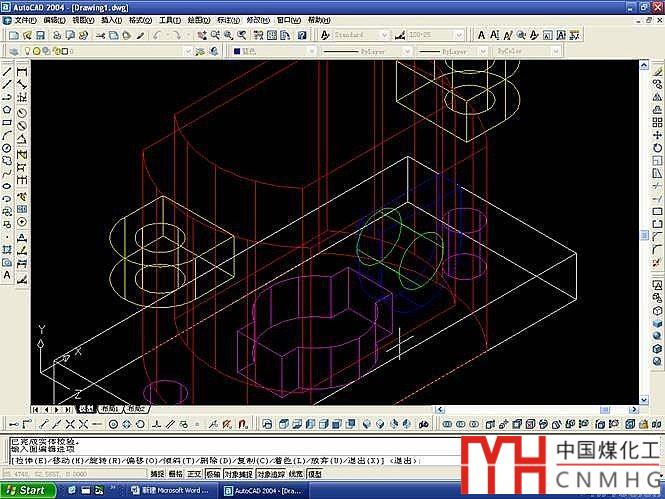Switch to Microsoft Word taskbar button
665x499 pixels.
click(x=170, y=491)
